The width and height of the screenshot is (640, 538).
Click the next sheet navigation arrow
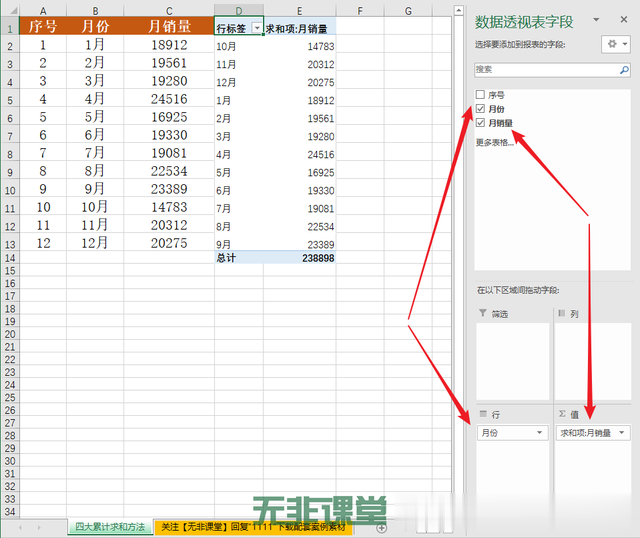(39, 527)
